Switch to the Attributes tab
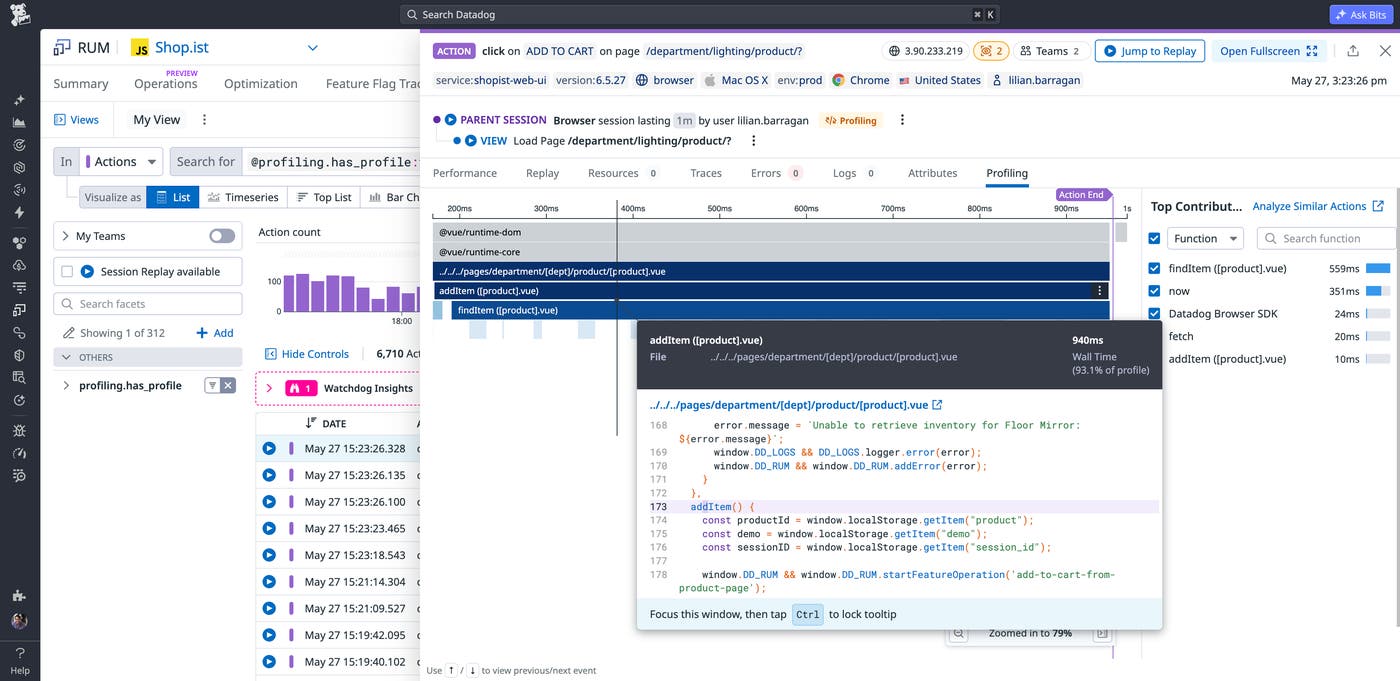1400x681 pixels. [933, 173]
